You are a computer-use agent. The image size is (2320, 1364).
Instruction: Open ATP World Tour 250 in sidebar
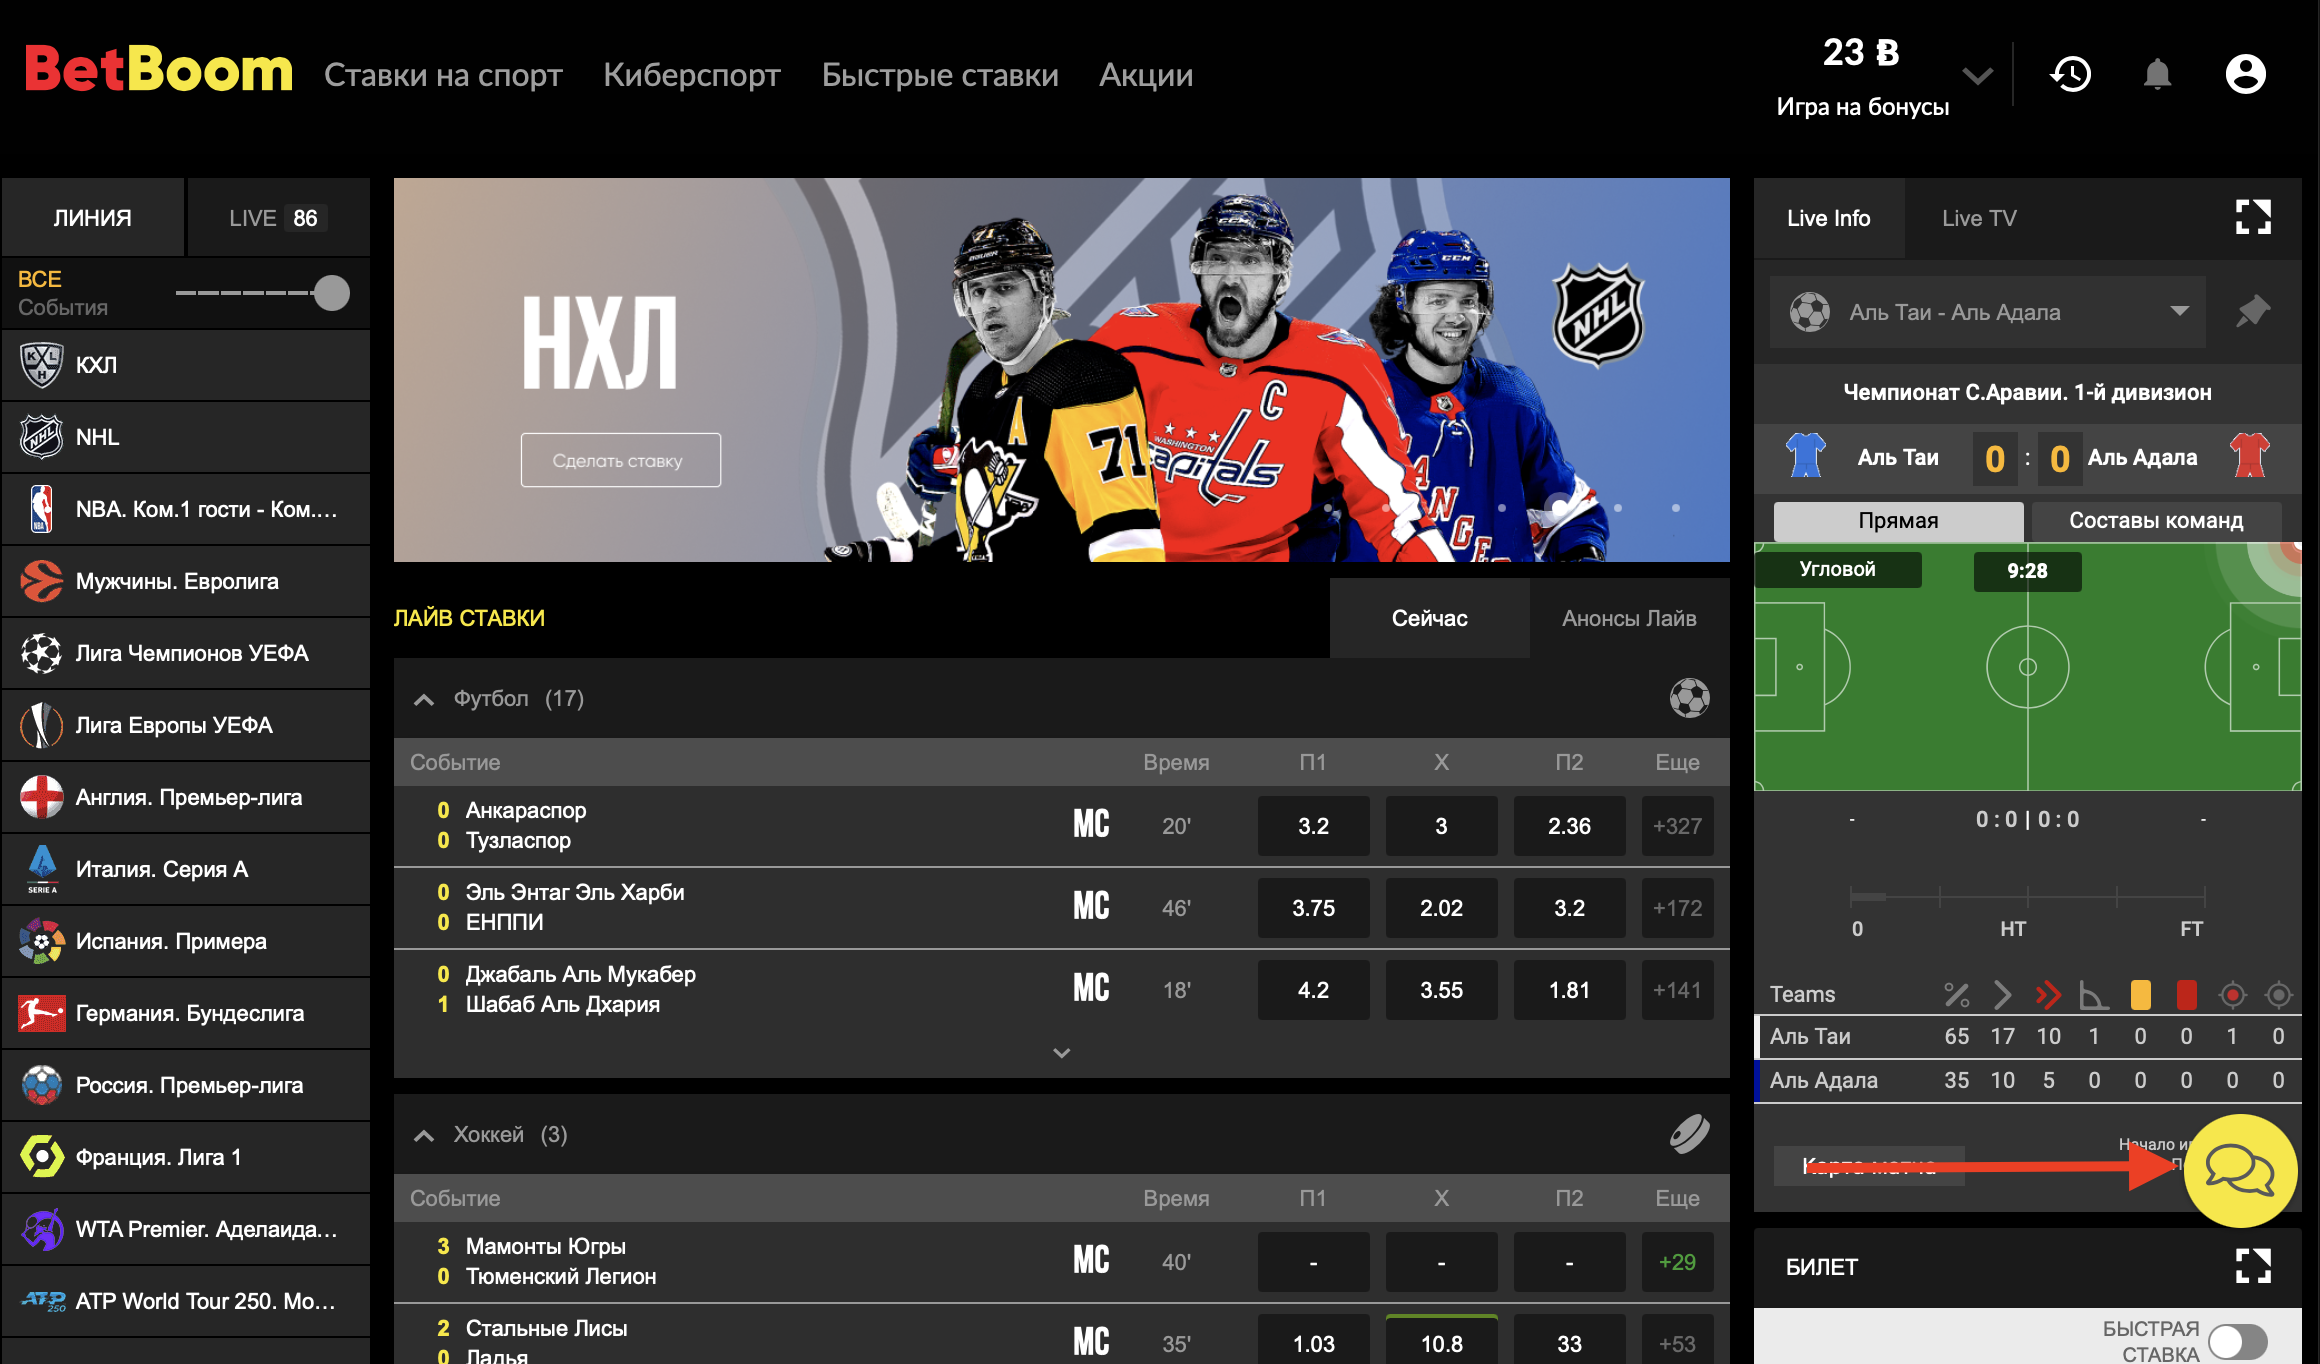point(186,1301)
